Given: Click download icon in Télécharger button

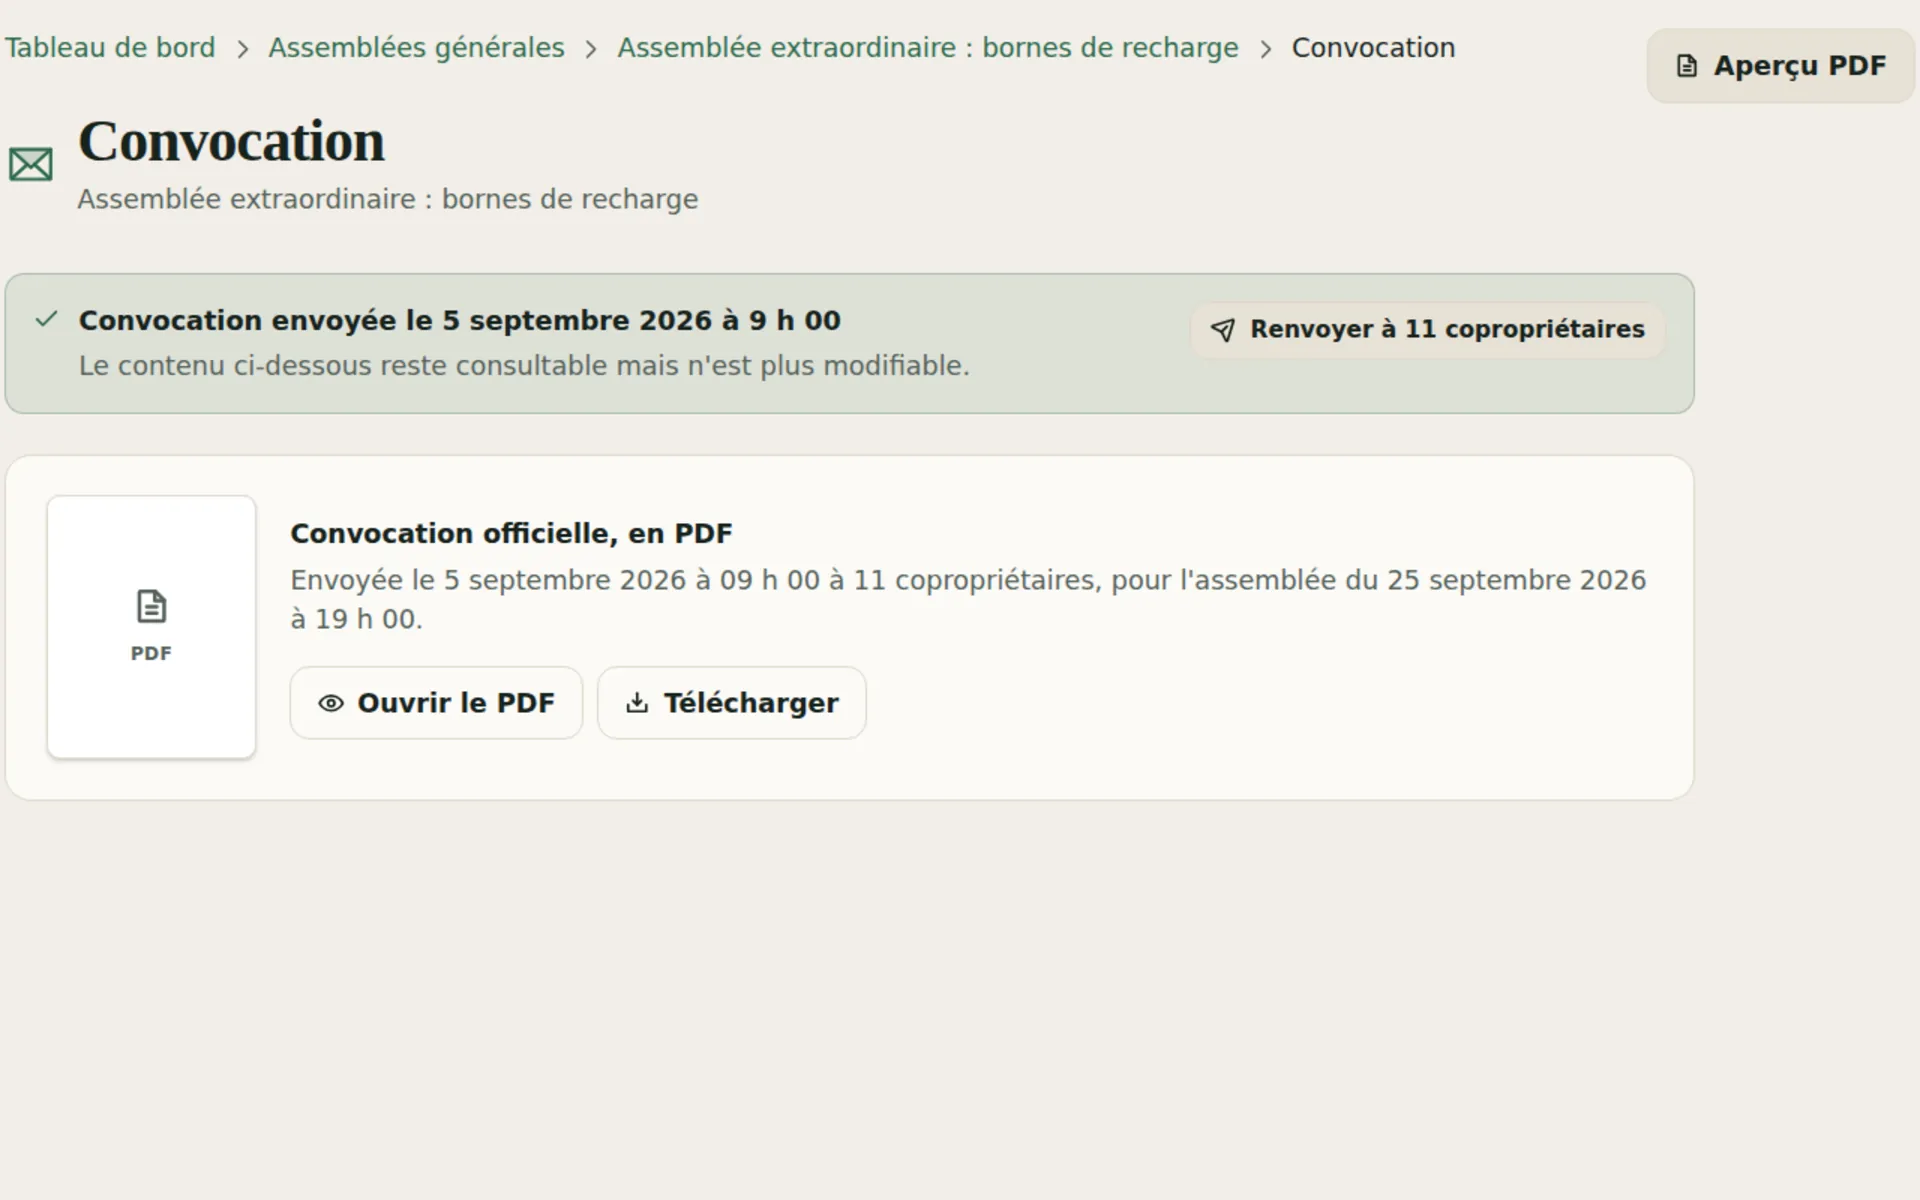Looking at the screenshot, I should coord(637,703).
